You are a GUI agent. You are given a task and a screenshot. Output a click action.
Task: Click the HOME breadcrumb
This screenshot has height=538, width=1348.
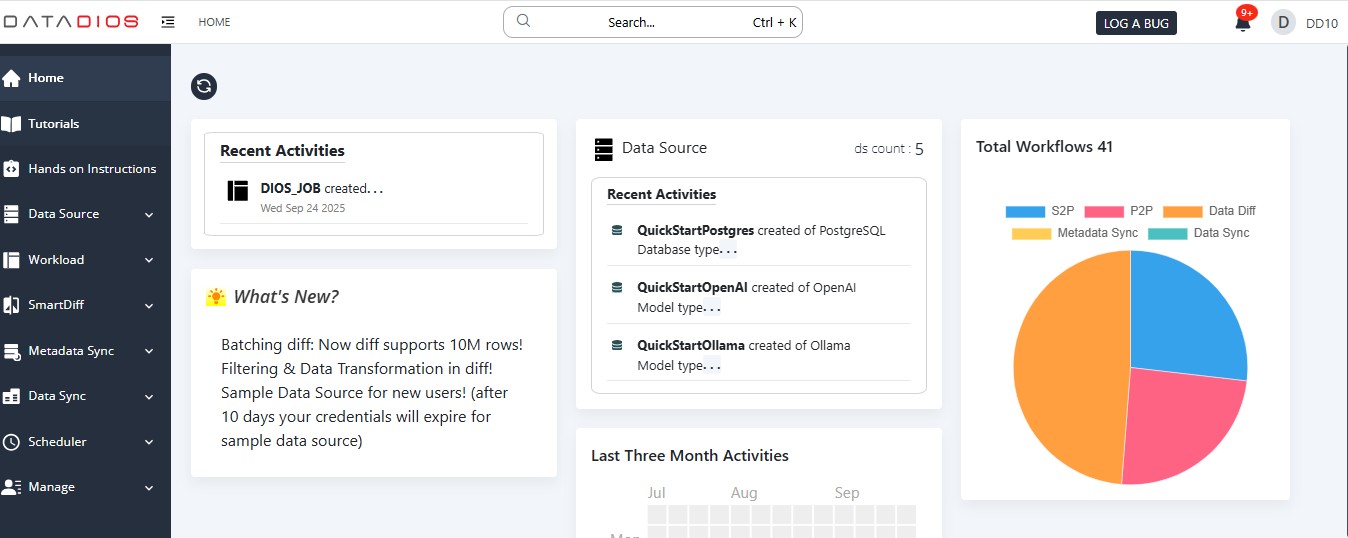[x=214, y=22]
